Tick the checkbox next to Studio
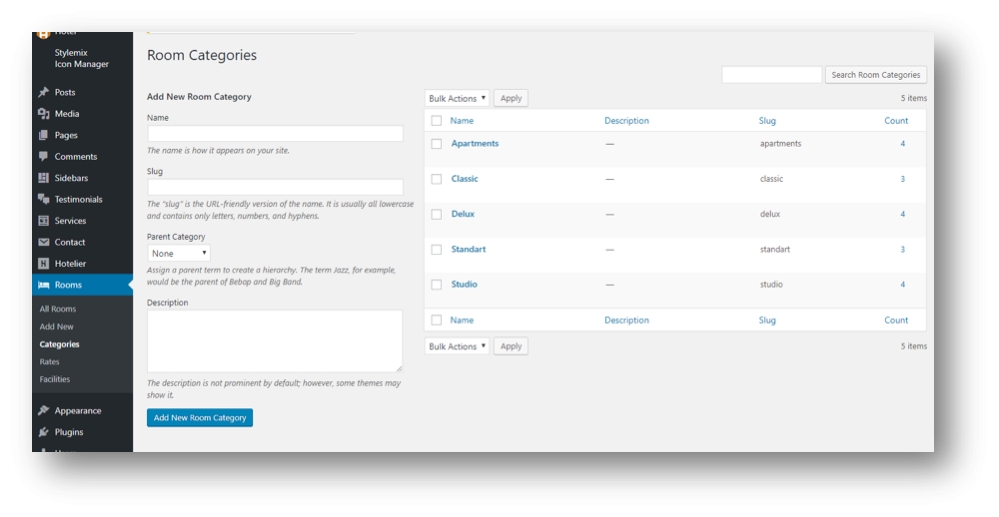 (436, 285)
